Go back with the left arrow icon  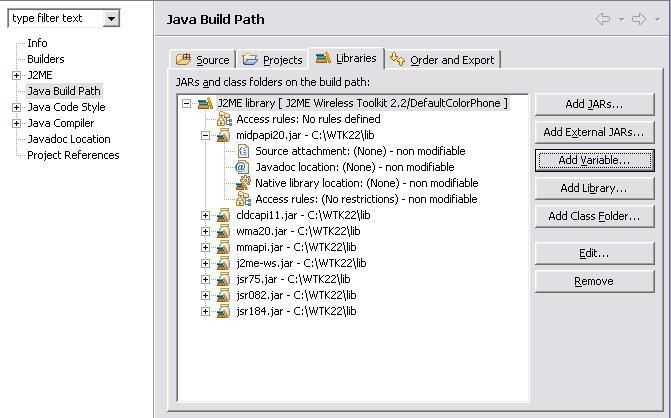coord(603,19)
